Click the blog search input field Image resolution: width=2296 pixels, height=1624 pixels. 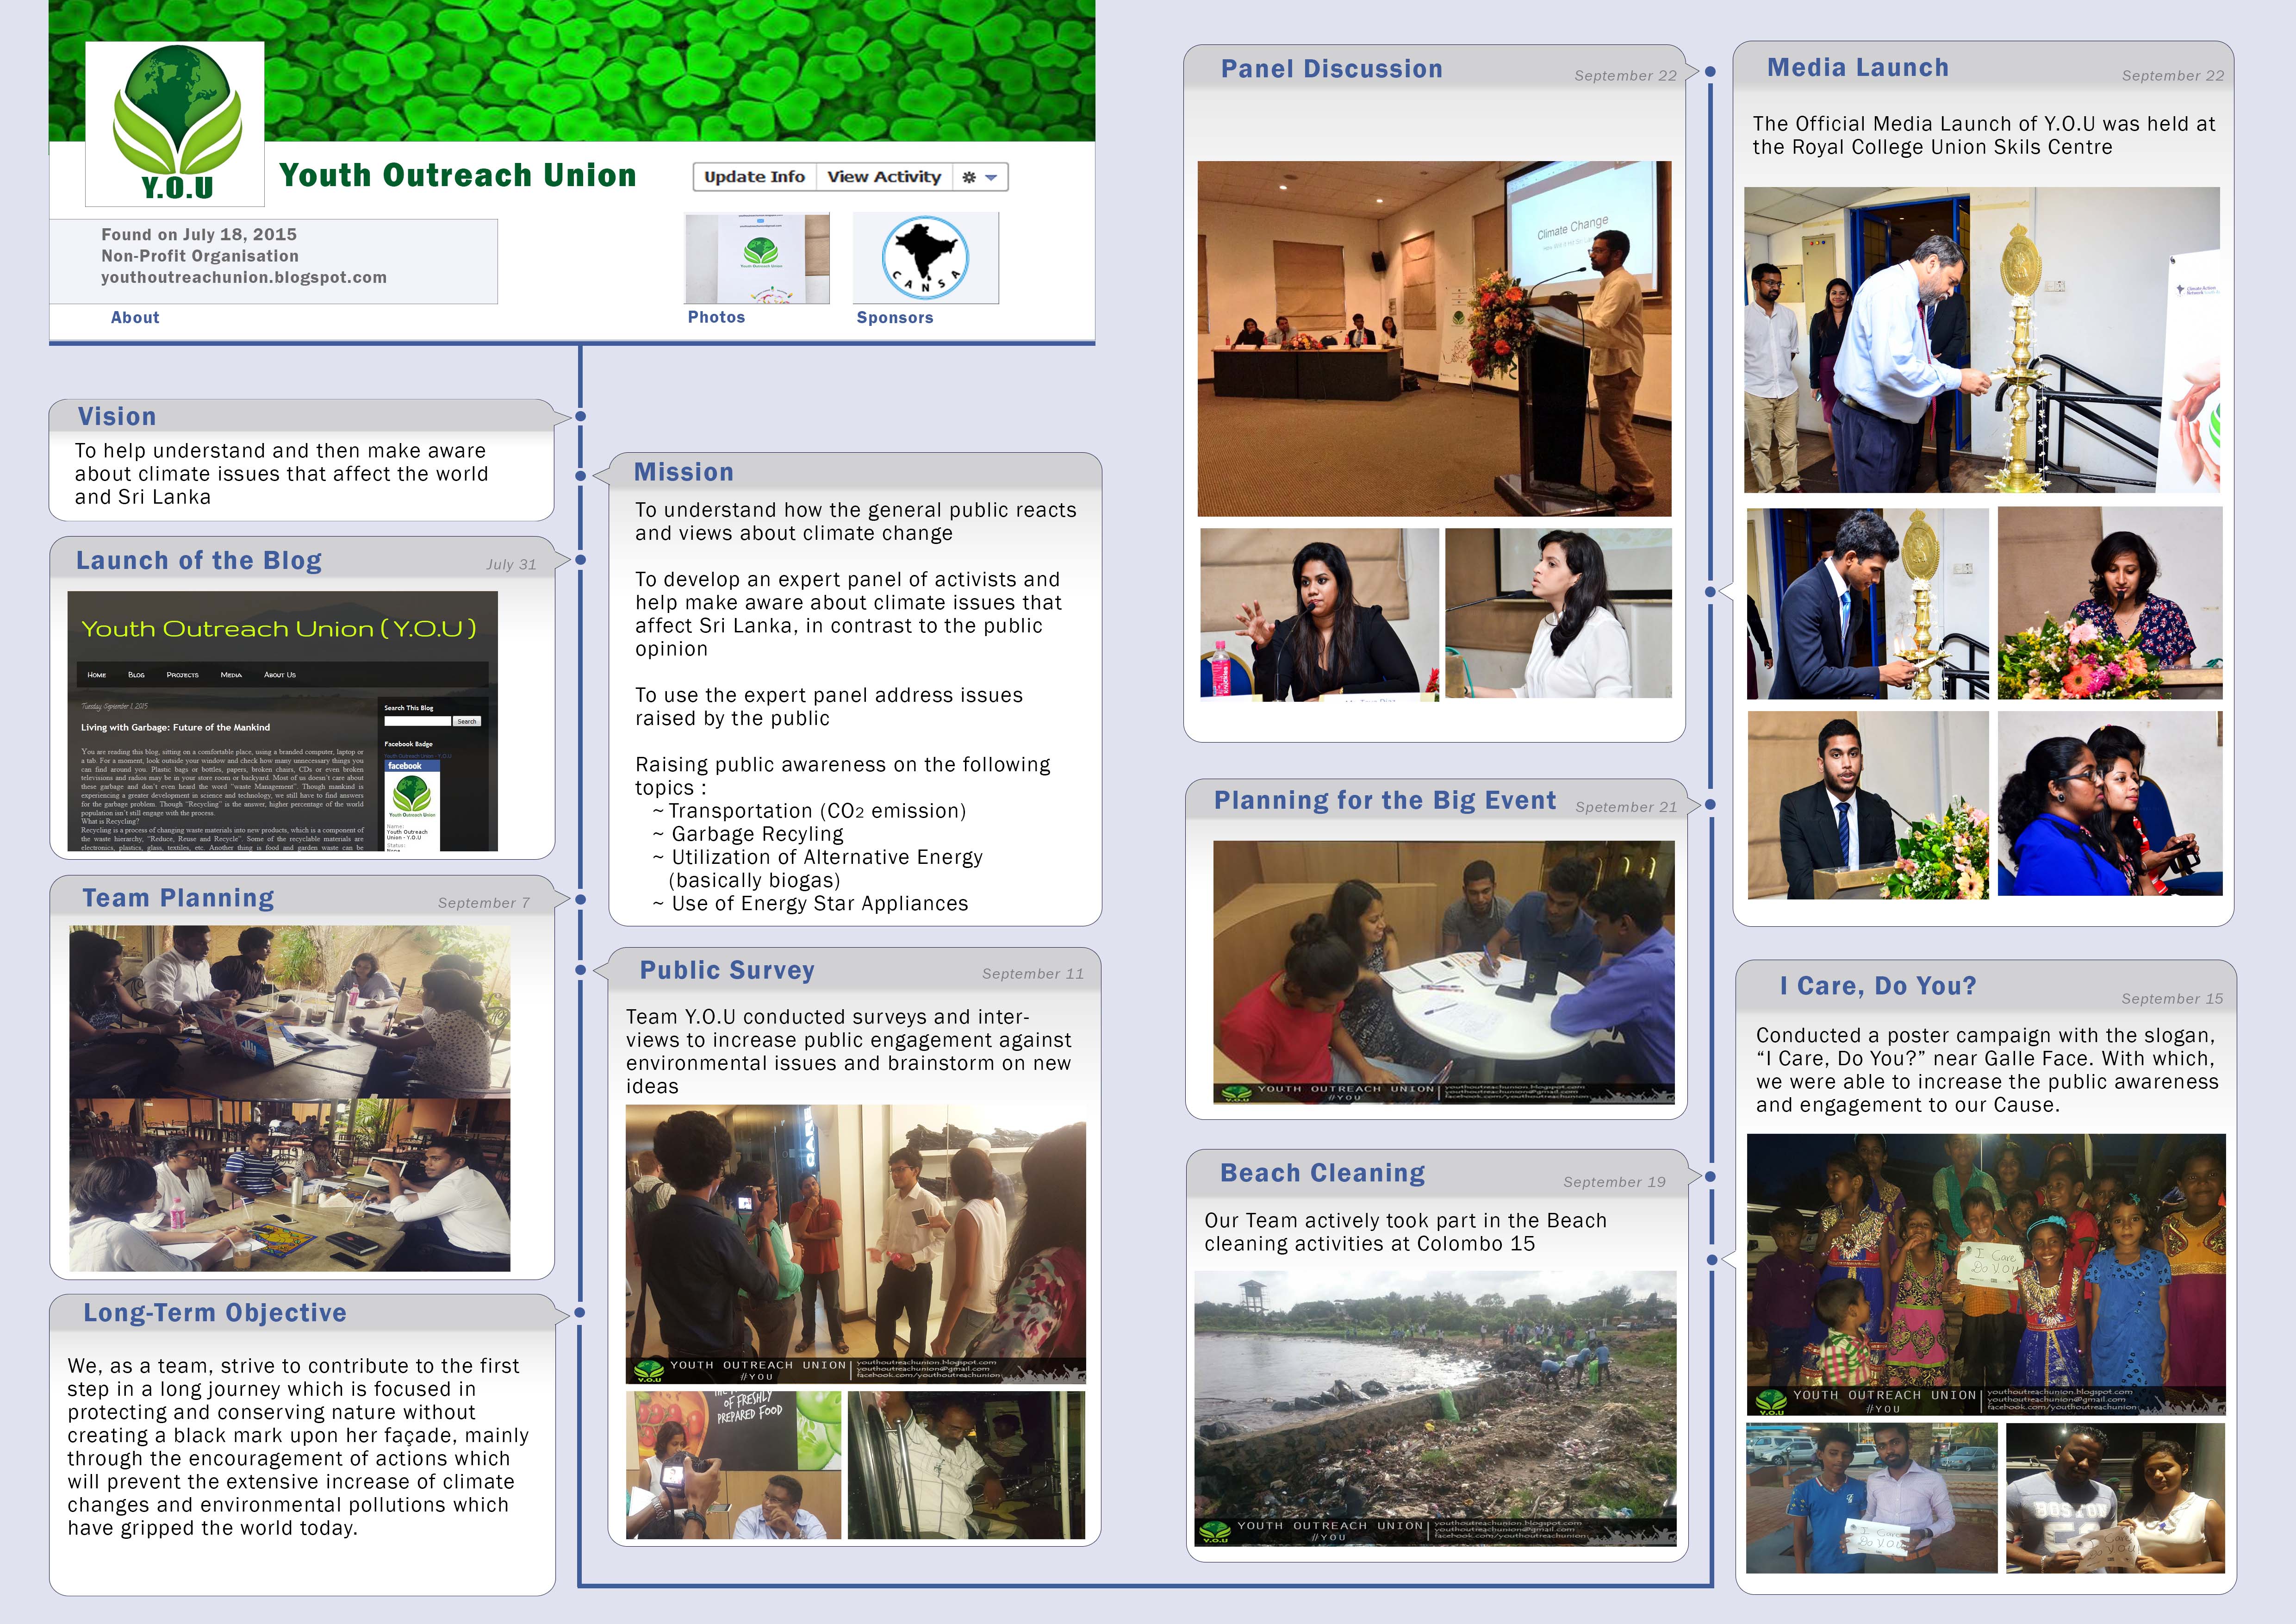[x=417, y=721]
